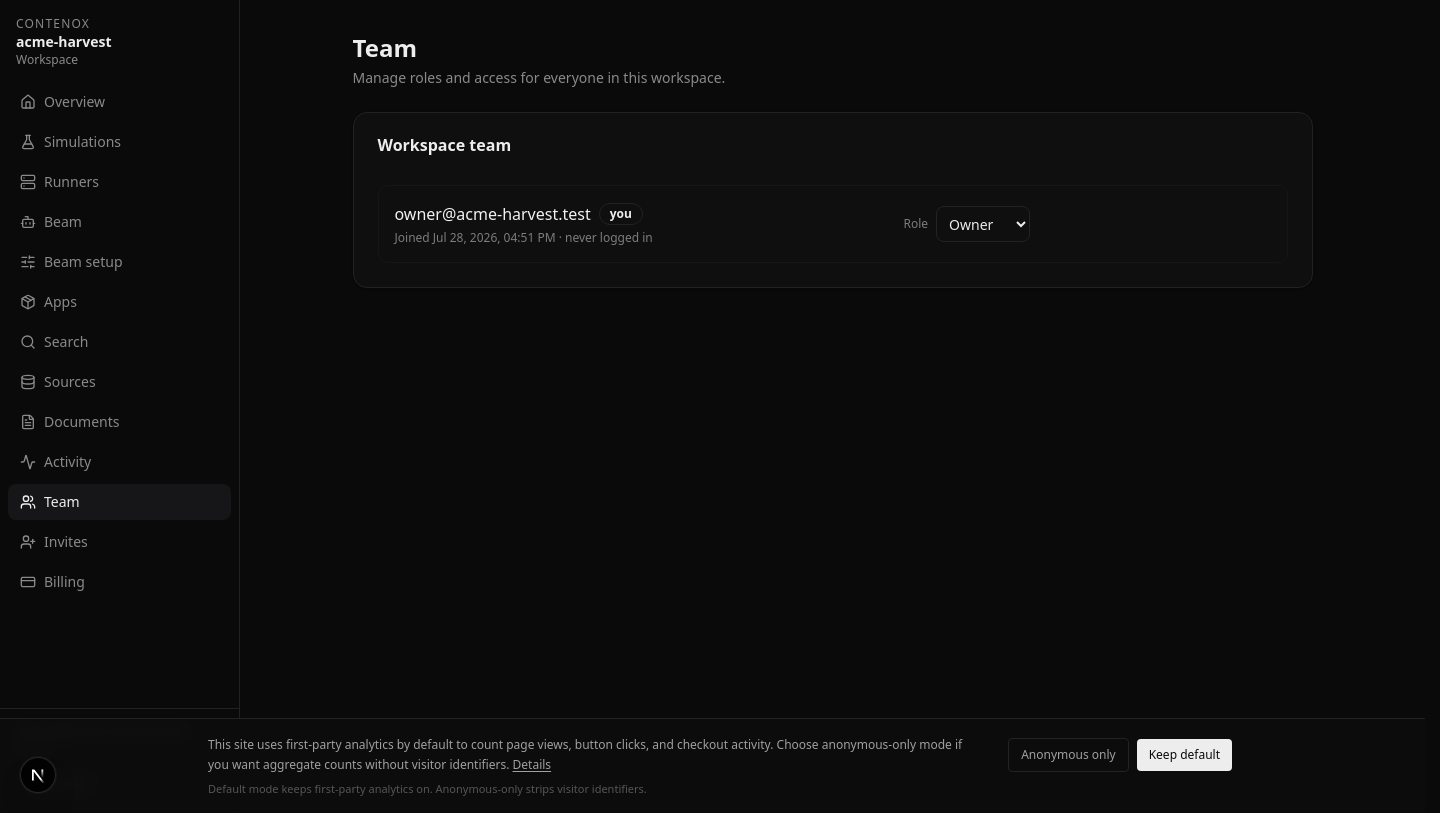Click the Invites user-plus icon
Screen dimensions: 1440x813
tap(28, 542)
